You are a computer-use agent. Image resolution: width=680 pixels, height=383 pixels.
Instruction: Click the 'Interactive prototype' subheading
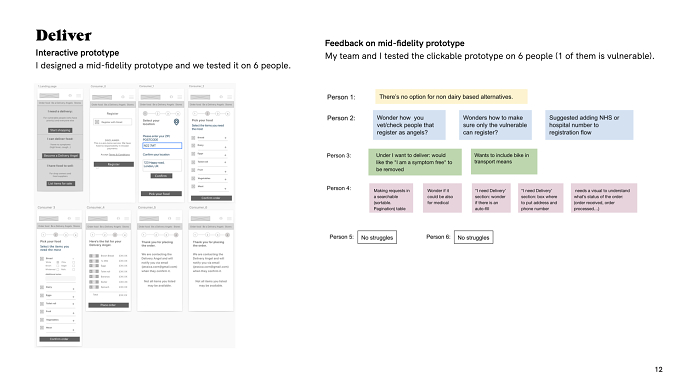[x=77, y=53]
